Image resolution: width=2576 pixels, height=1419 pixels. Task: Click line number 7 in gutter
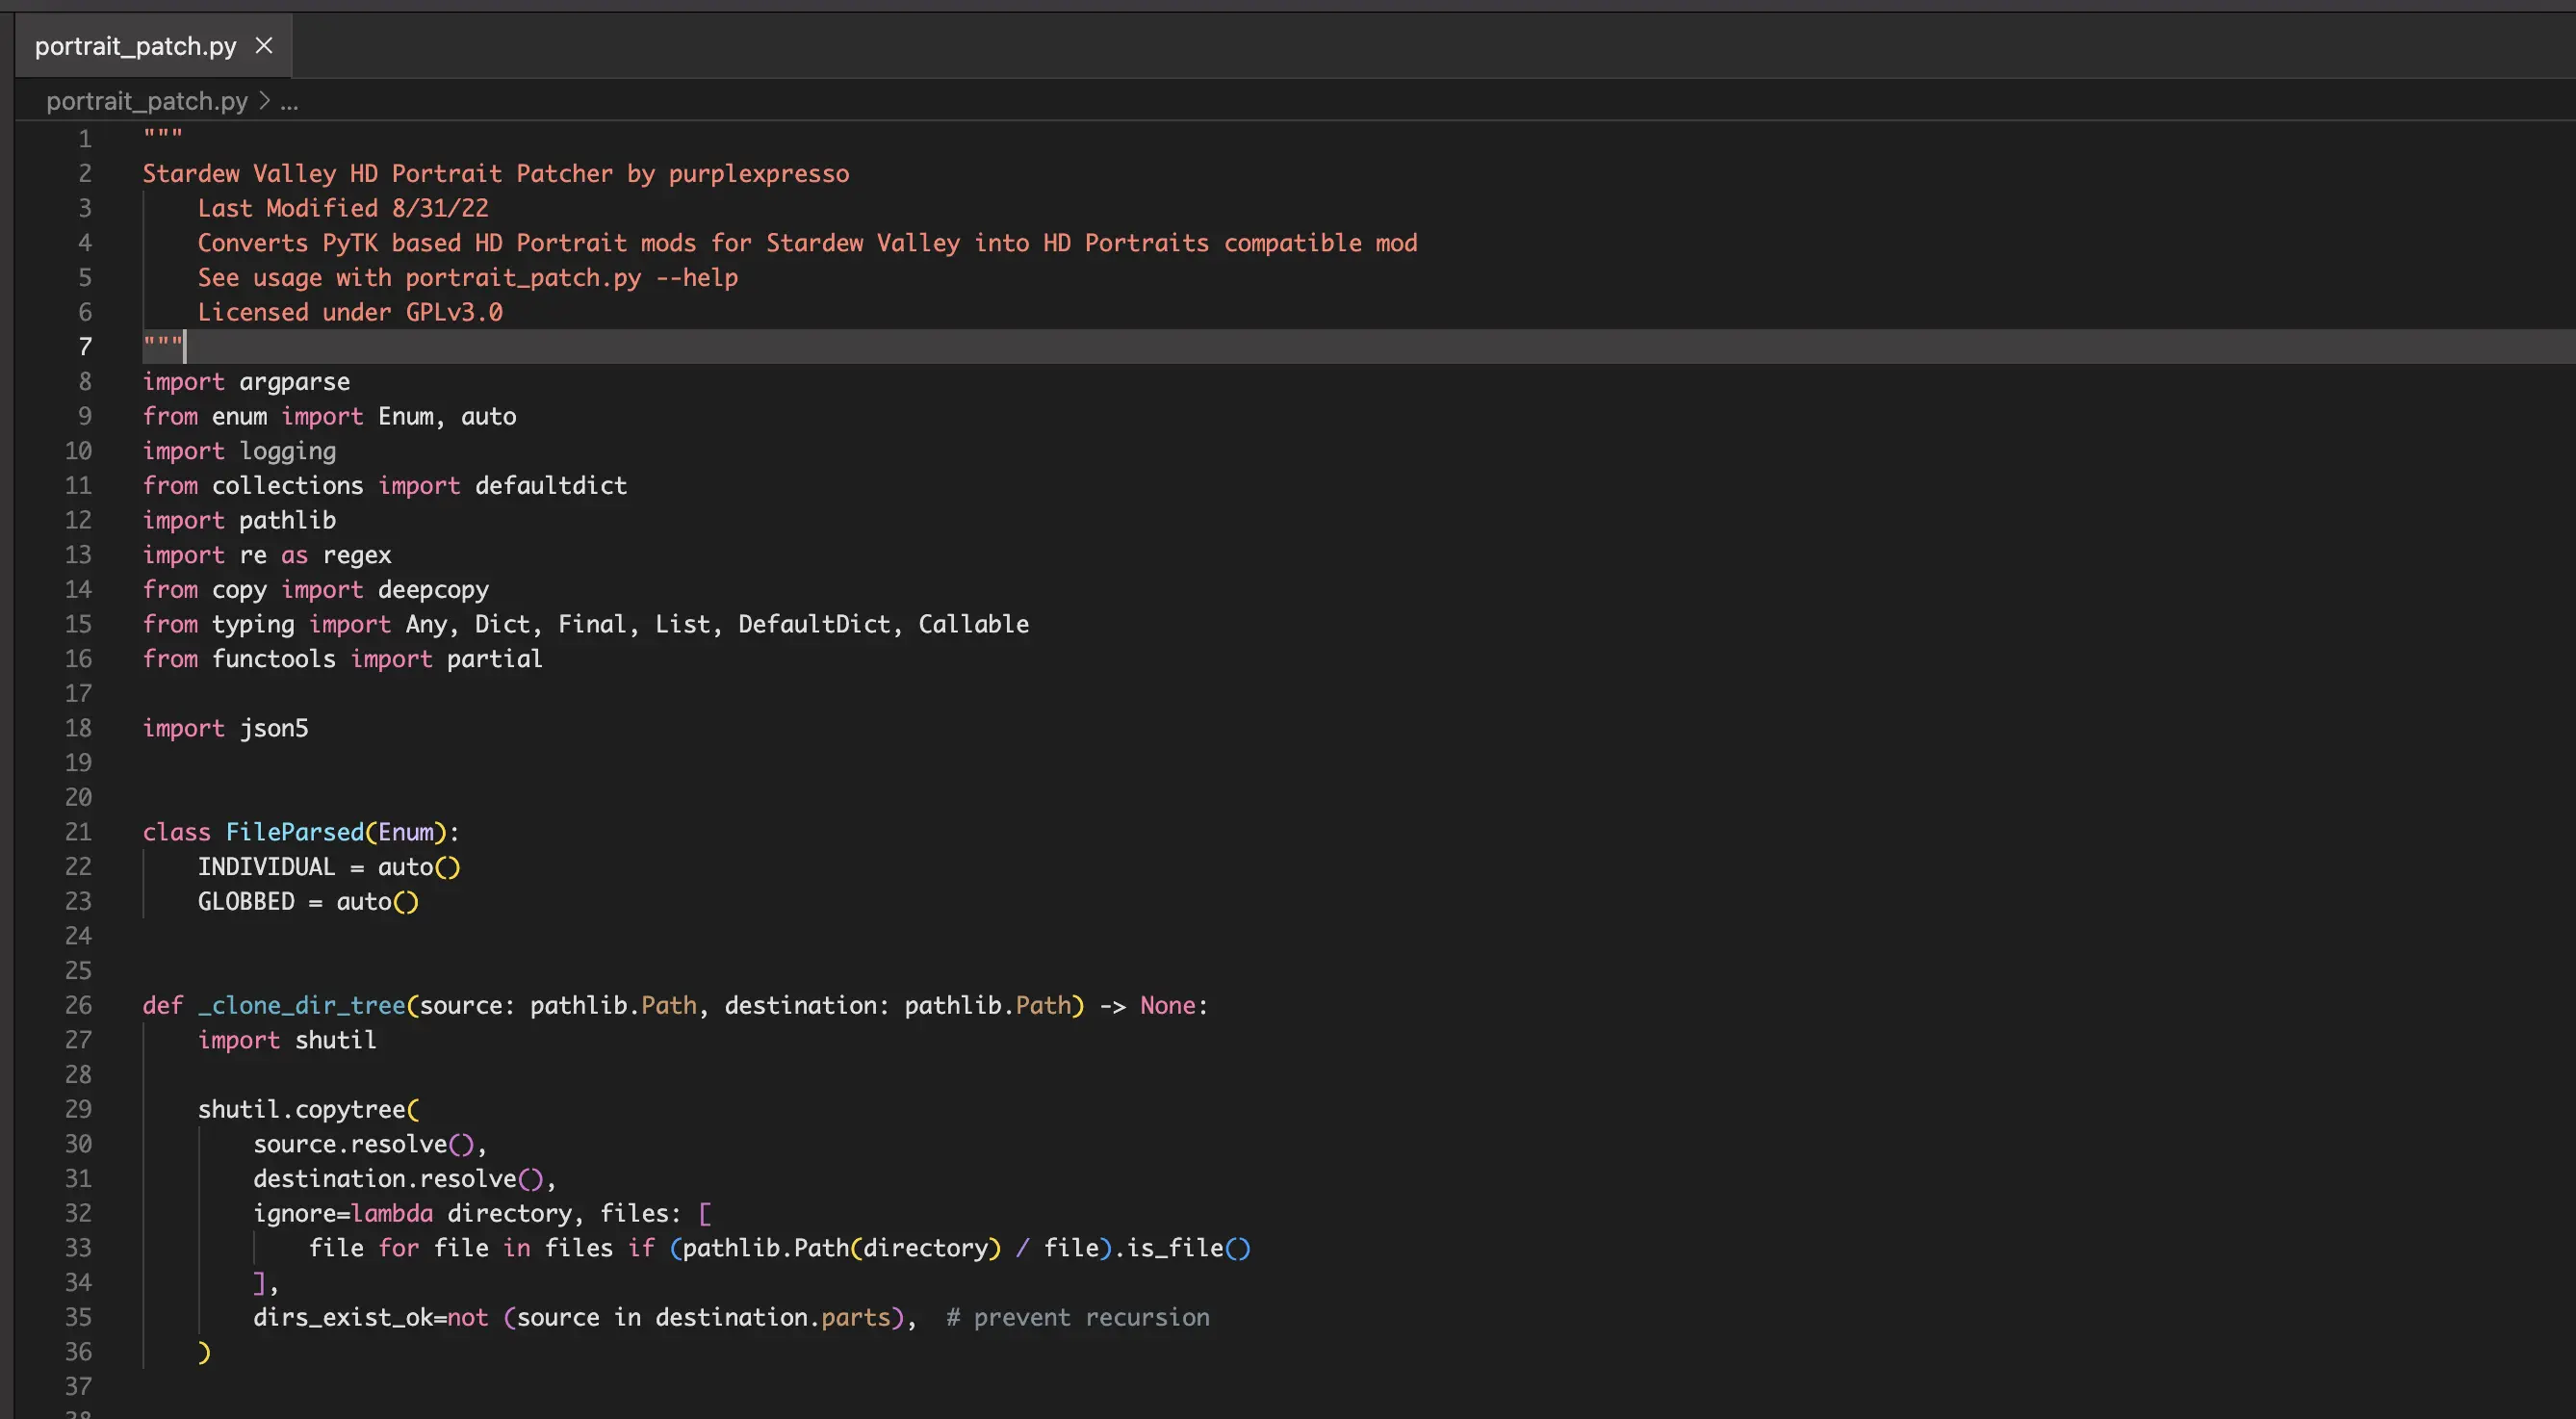pyautogui.click(x=85, y=346)
